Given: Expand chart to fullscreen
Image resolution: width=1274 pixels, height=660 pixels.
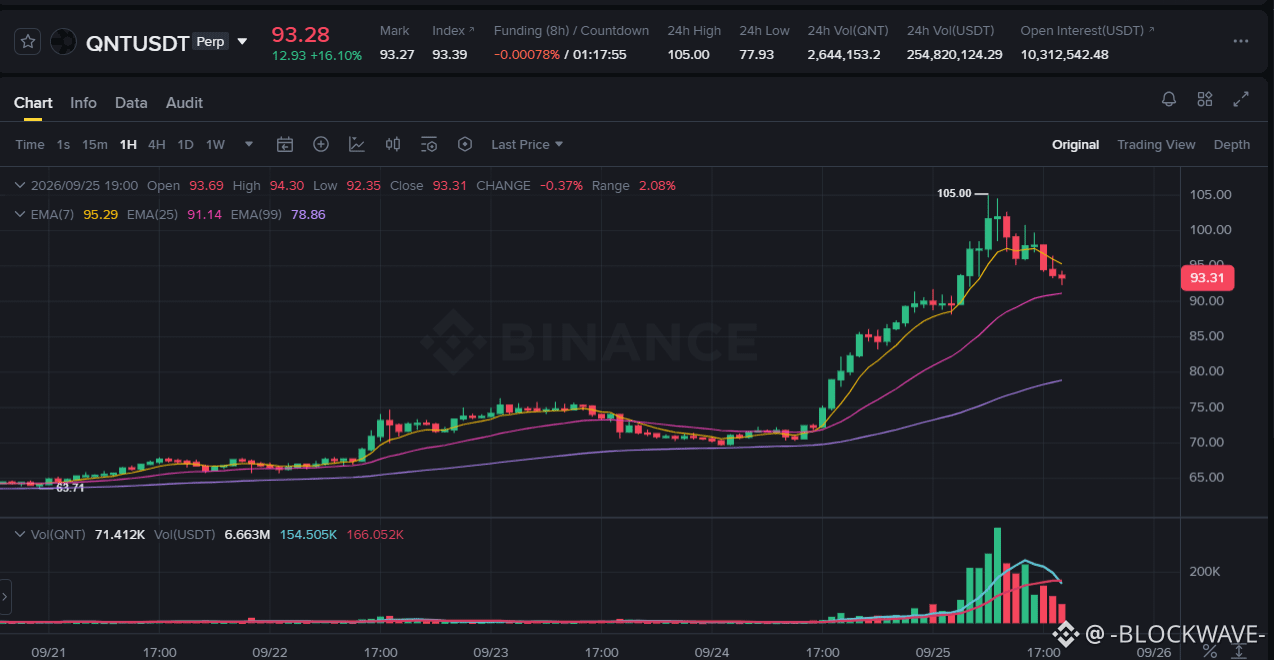Looking at the screenshot, I should click(x=1241, y=99).
